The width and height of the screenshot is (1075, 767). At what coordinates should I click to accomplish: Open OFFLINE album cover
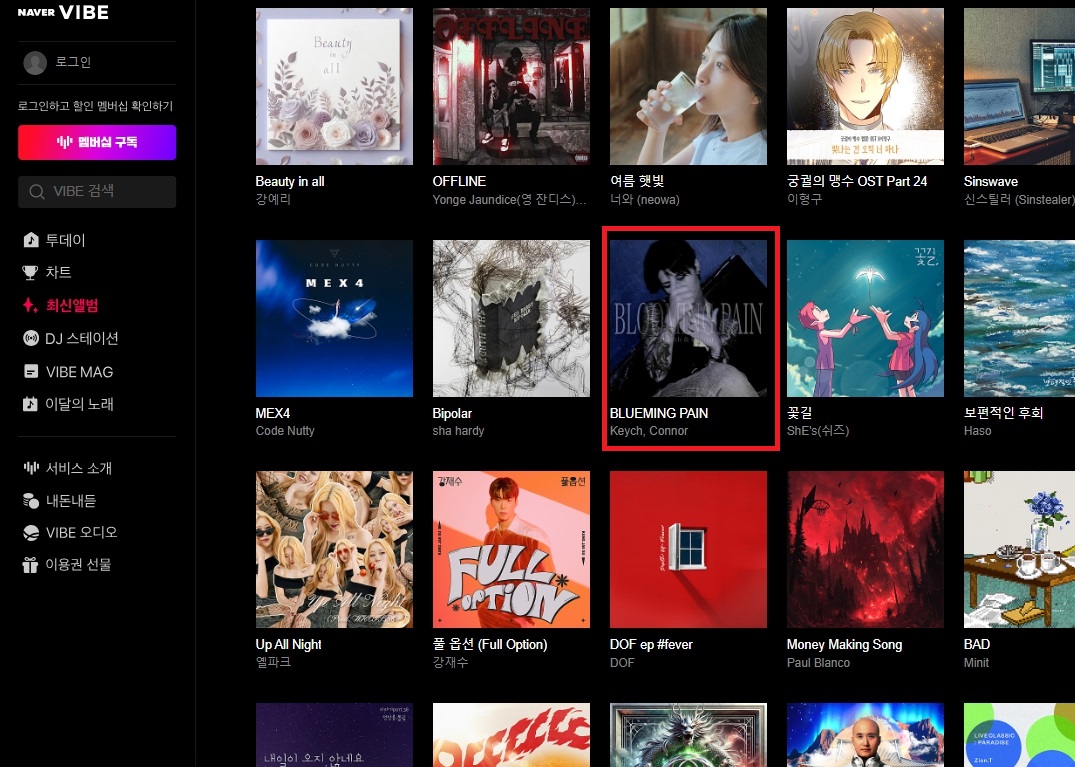[511, 86]
